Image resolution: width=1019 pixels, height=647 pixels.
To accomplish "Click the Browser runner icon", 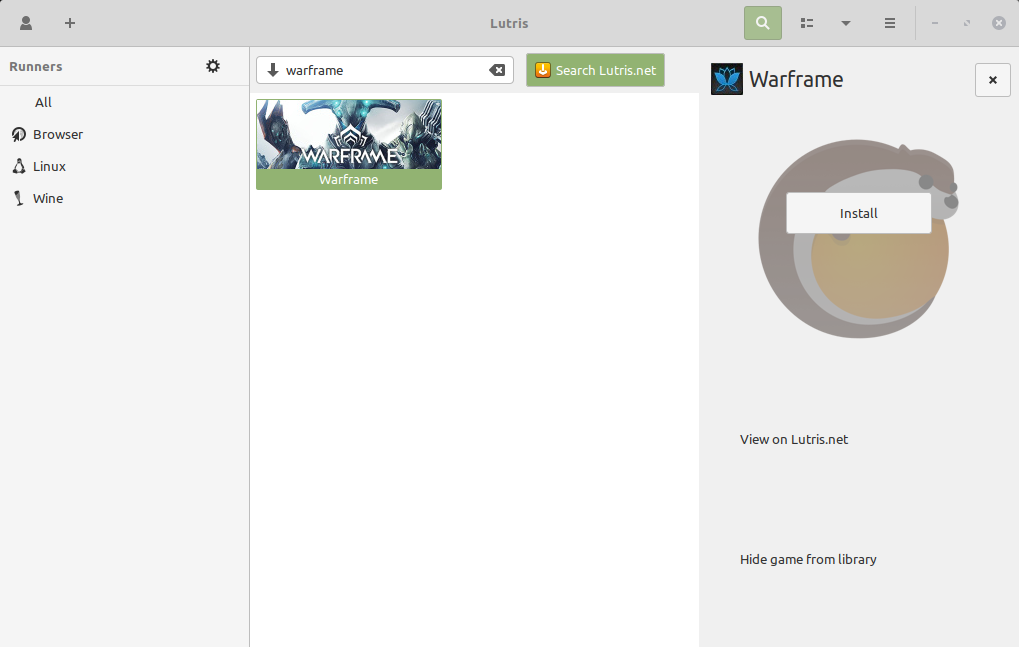I will 19,134.
